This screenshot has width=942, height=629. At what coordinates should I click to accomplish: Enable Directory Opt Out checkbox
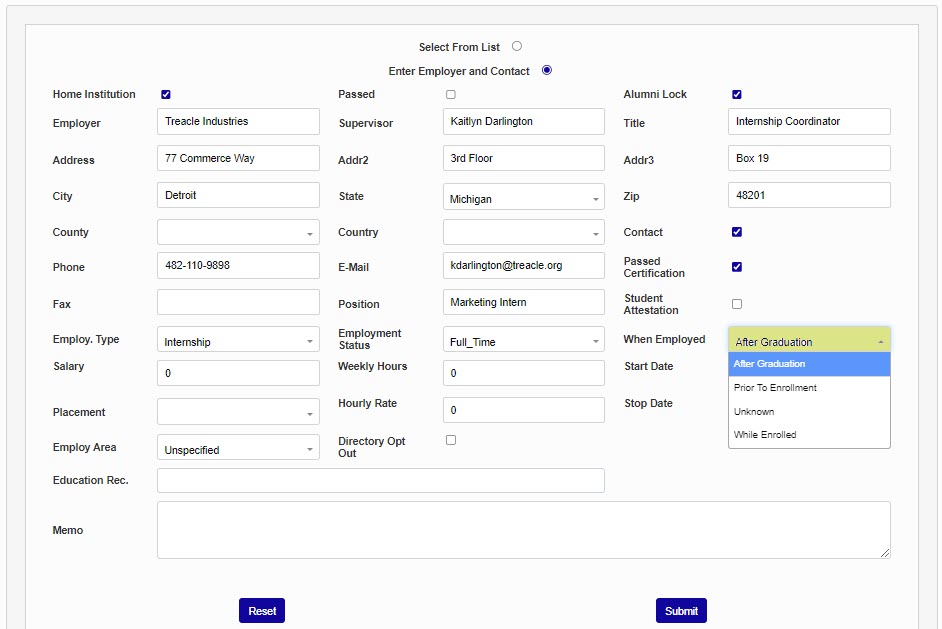[x=451, y=440]
